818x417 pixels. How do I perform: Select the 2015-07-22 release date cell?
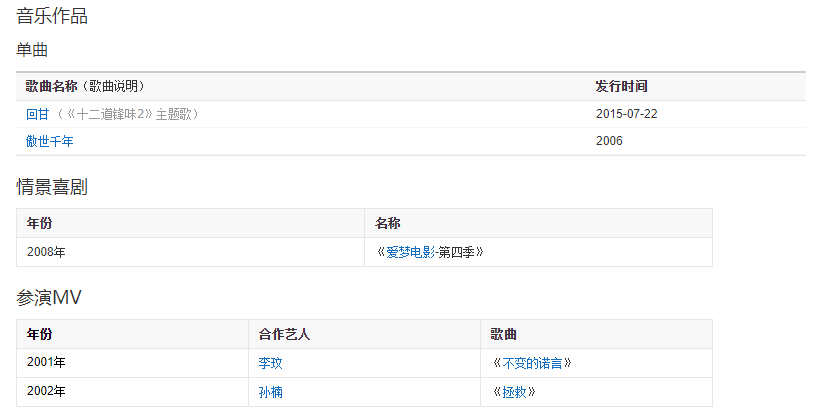pyautogui.click(x=626, y=114)
